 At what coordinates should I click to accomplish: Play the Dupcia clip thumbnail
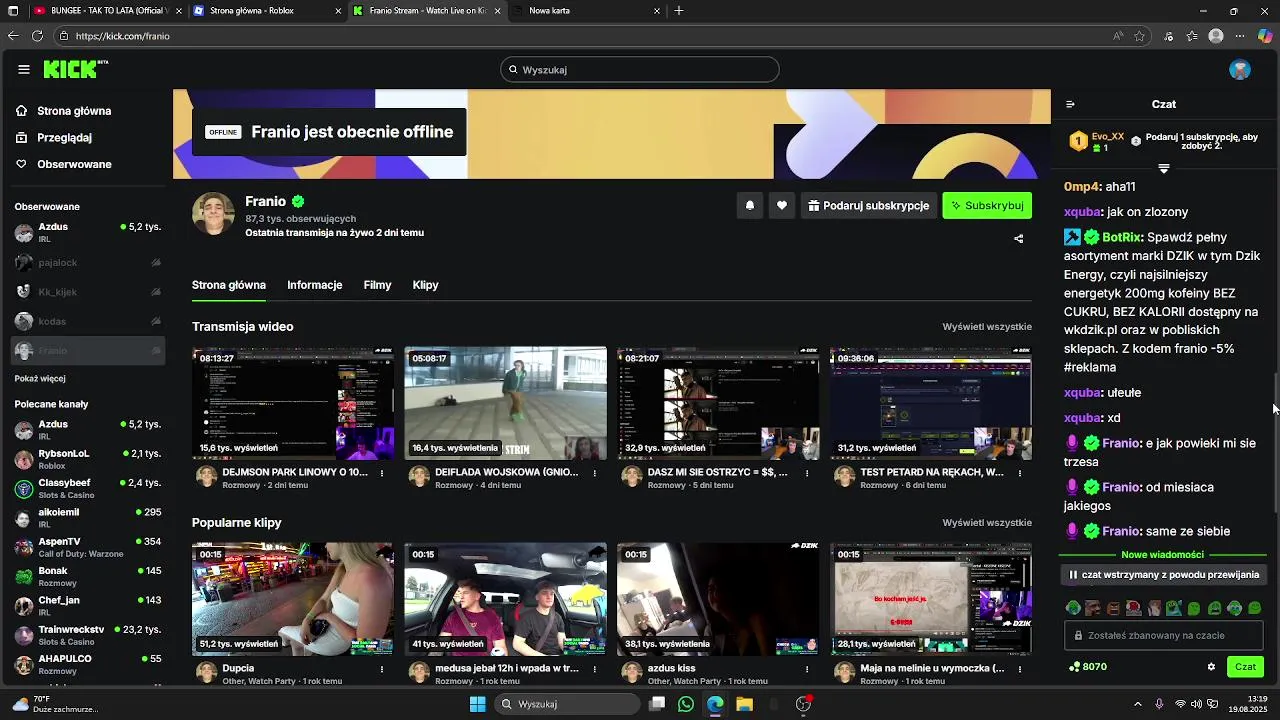click(293, 599)
